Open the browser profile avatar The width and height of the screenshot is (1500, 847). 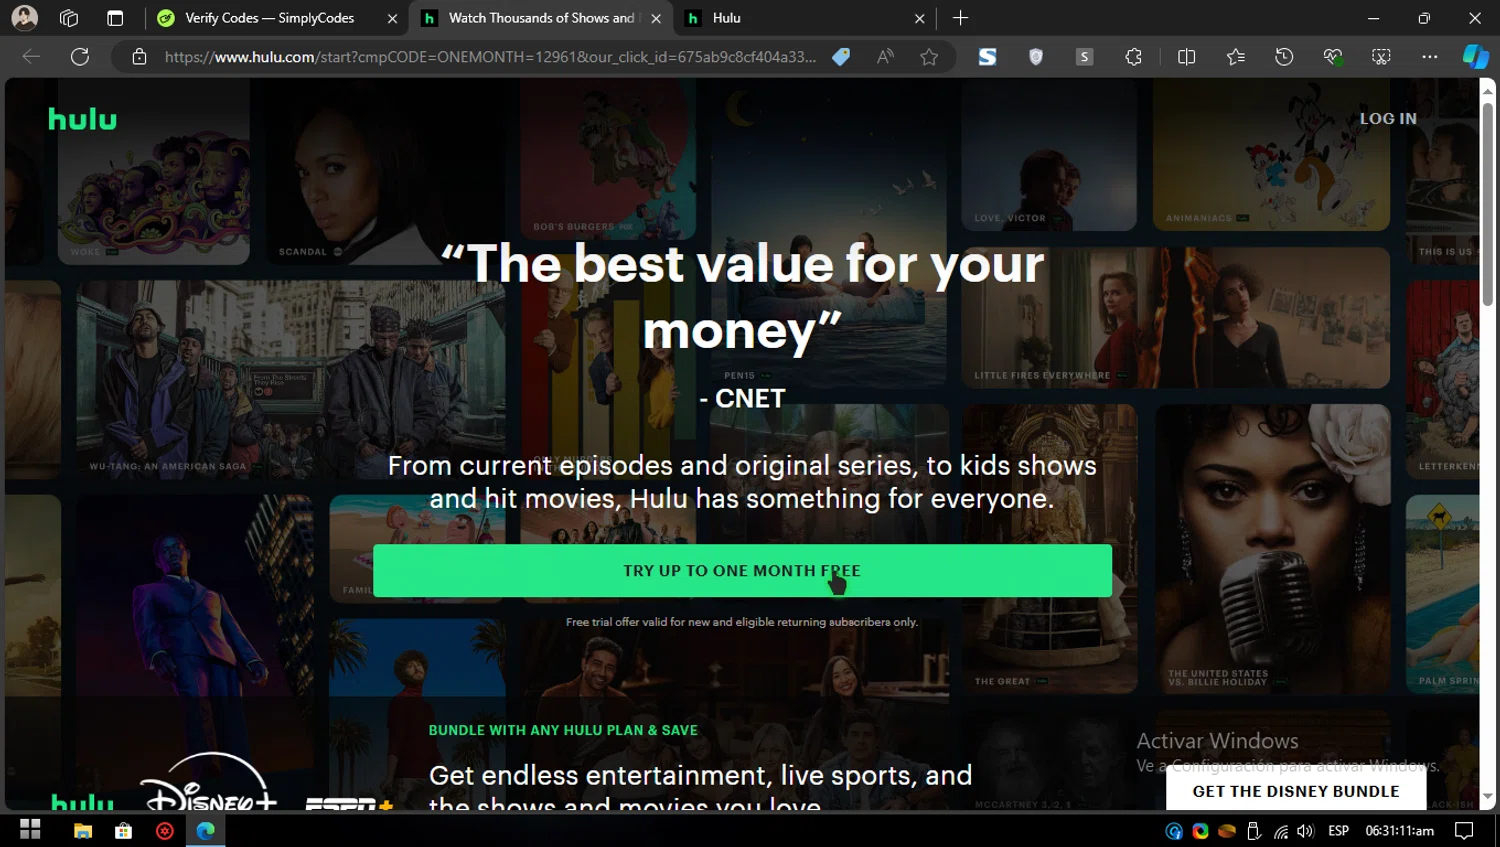24,18
